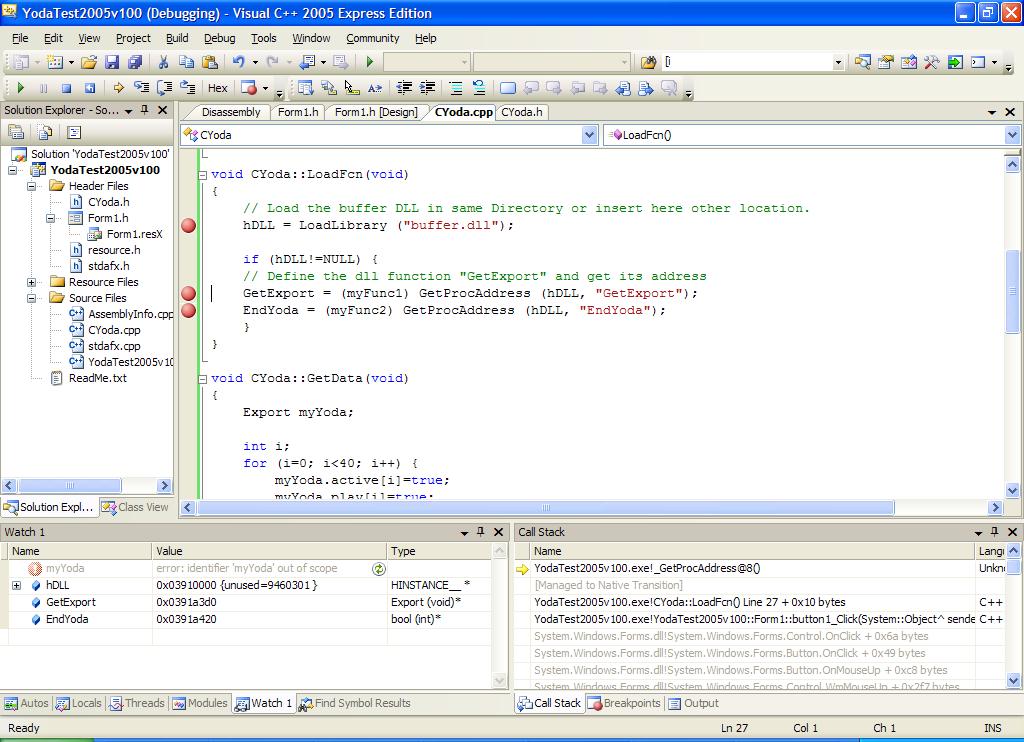
Task: Expand Resource Files folder
Action: 31,282
